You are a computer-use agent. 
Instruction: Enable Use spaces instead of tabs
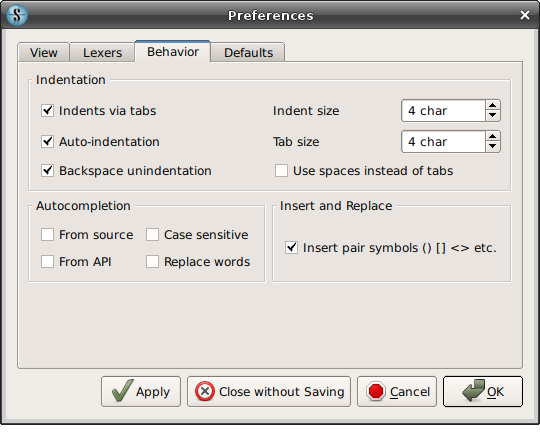point(281,171)
